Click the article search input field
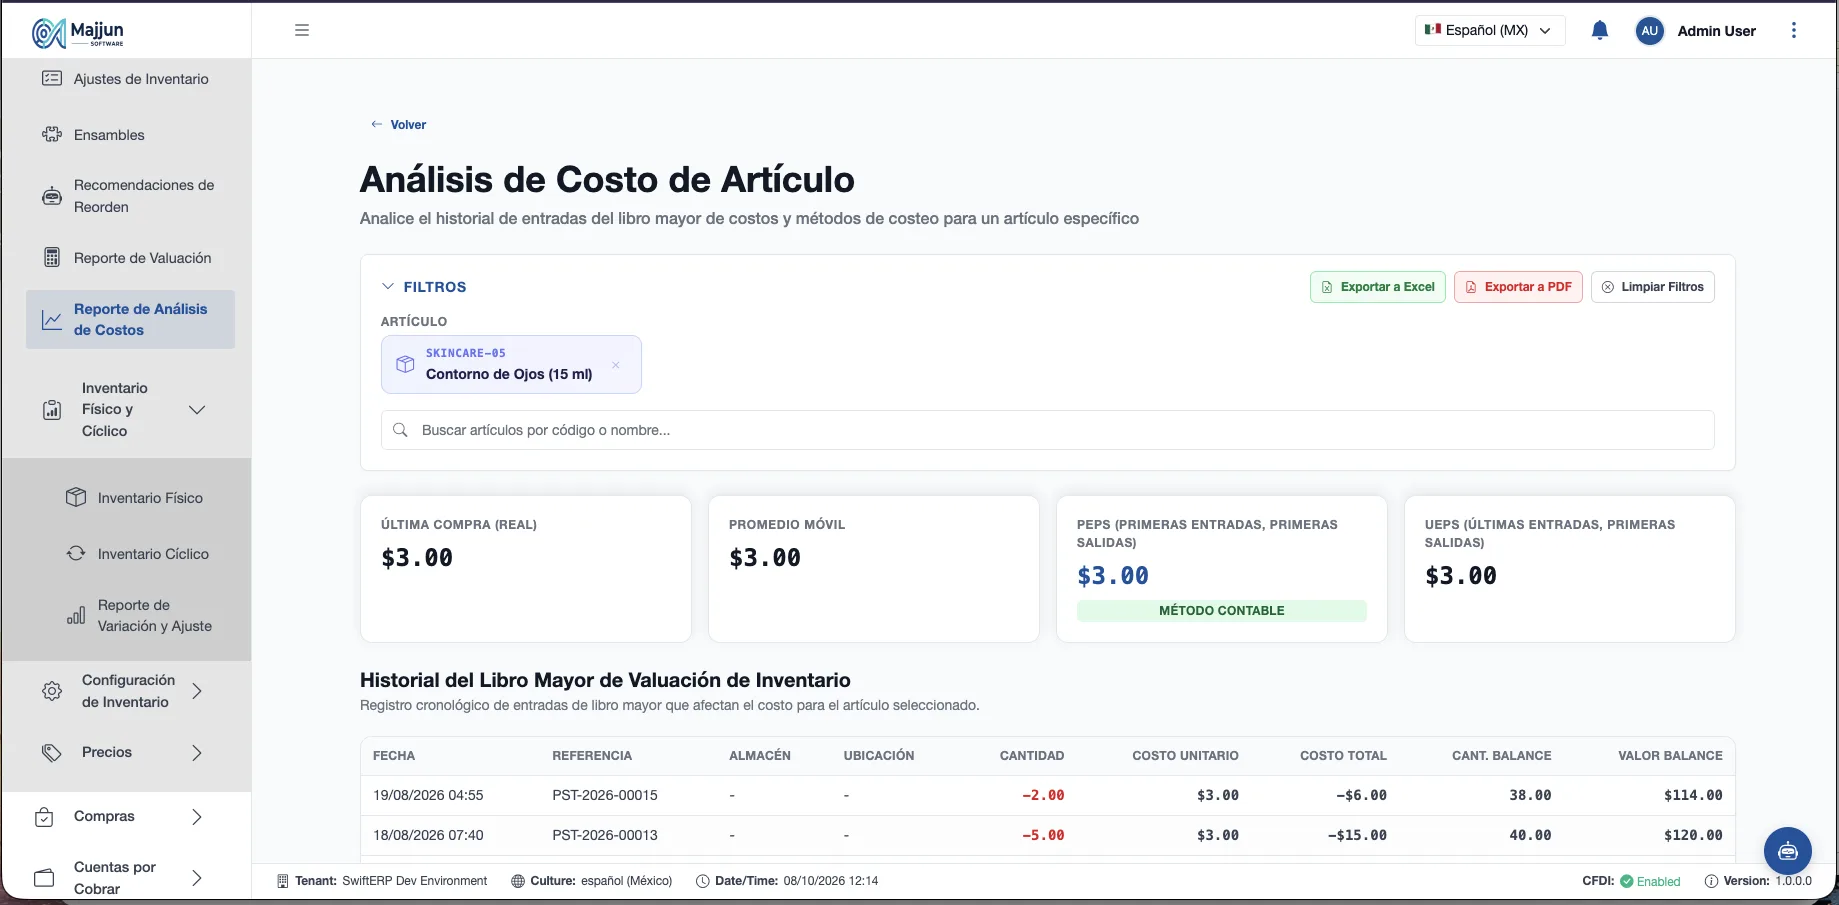 [x=1047, y=430]
